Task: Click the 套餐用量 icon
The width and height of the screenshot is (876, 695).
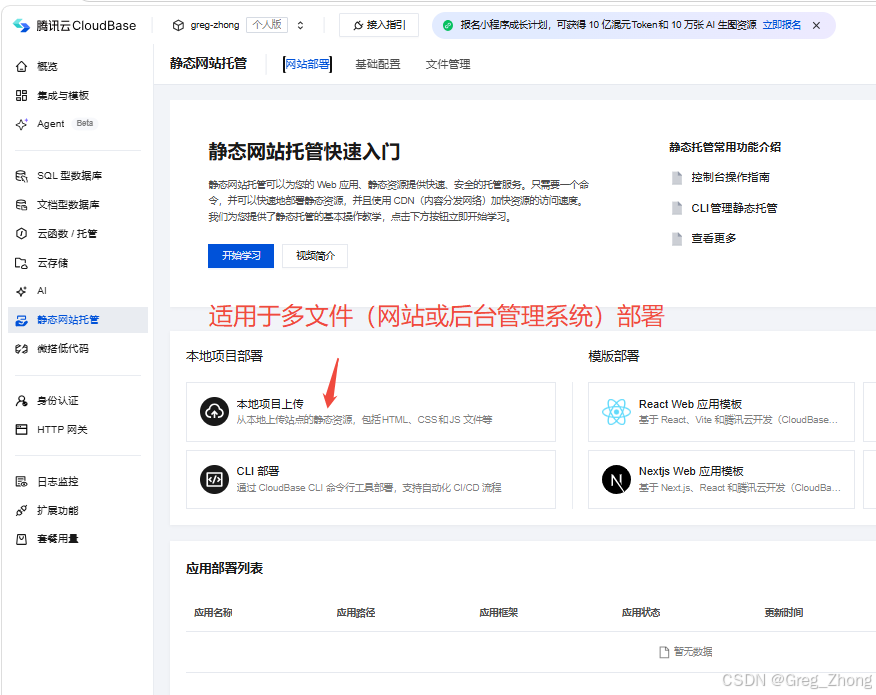Action: (21, 539)
